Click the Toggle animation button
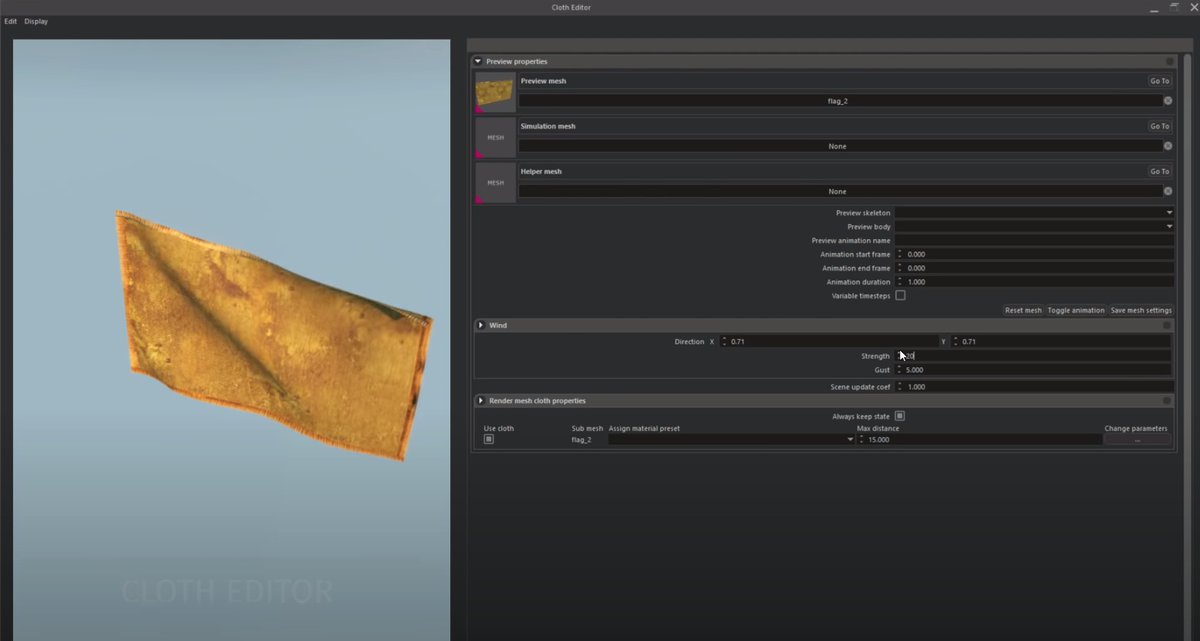Screen dimensions: 1200x641 [x=1076, y=310]
